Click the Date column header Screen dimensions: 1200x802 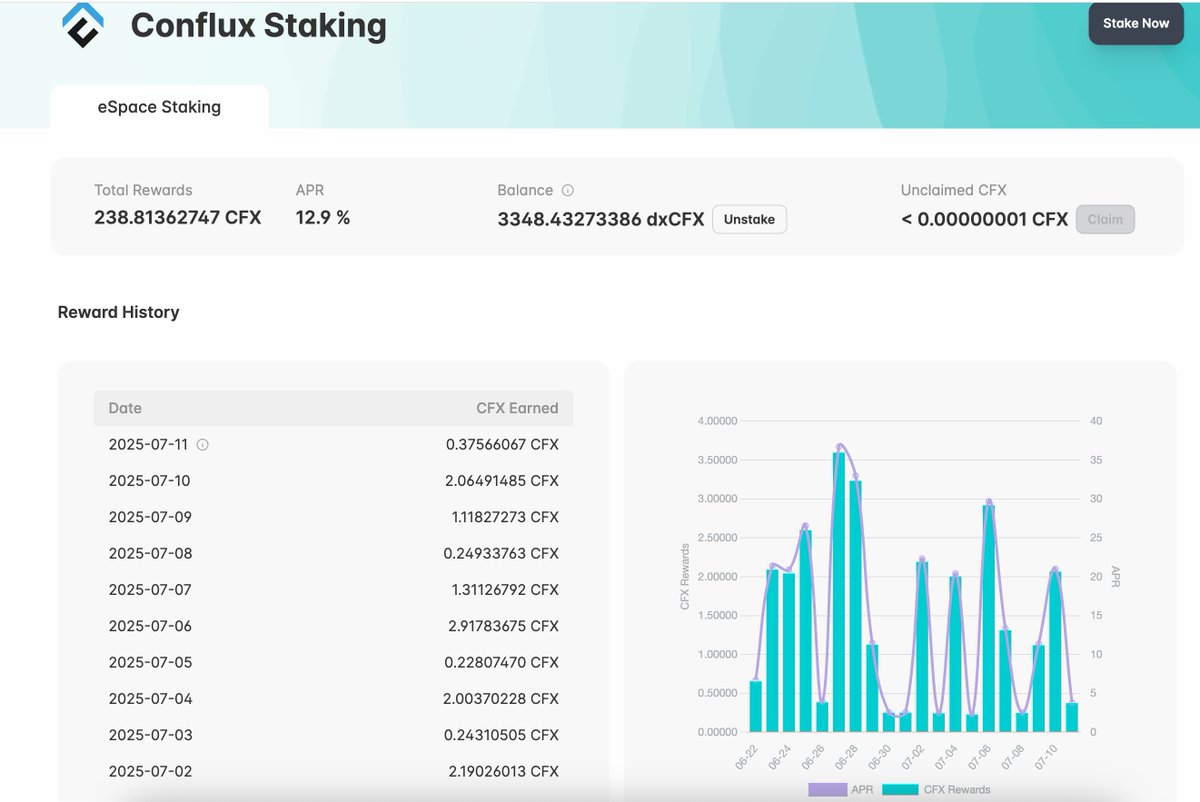(x=125, y=408)
